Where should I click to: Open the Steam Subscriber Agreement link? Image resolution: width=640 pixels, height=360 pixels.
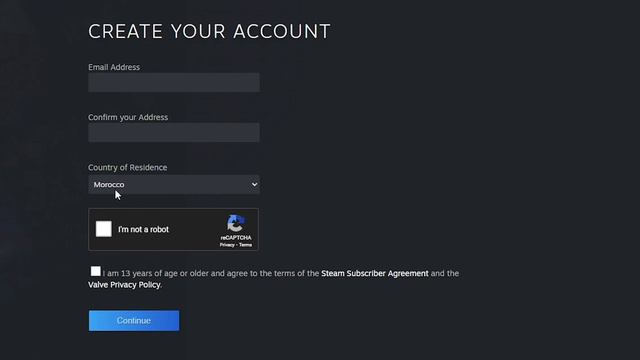click(375, 273)
